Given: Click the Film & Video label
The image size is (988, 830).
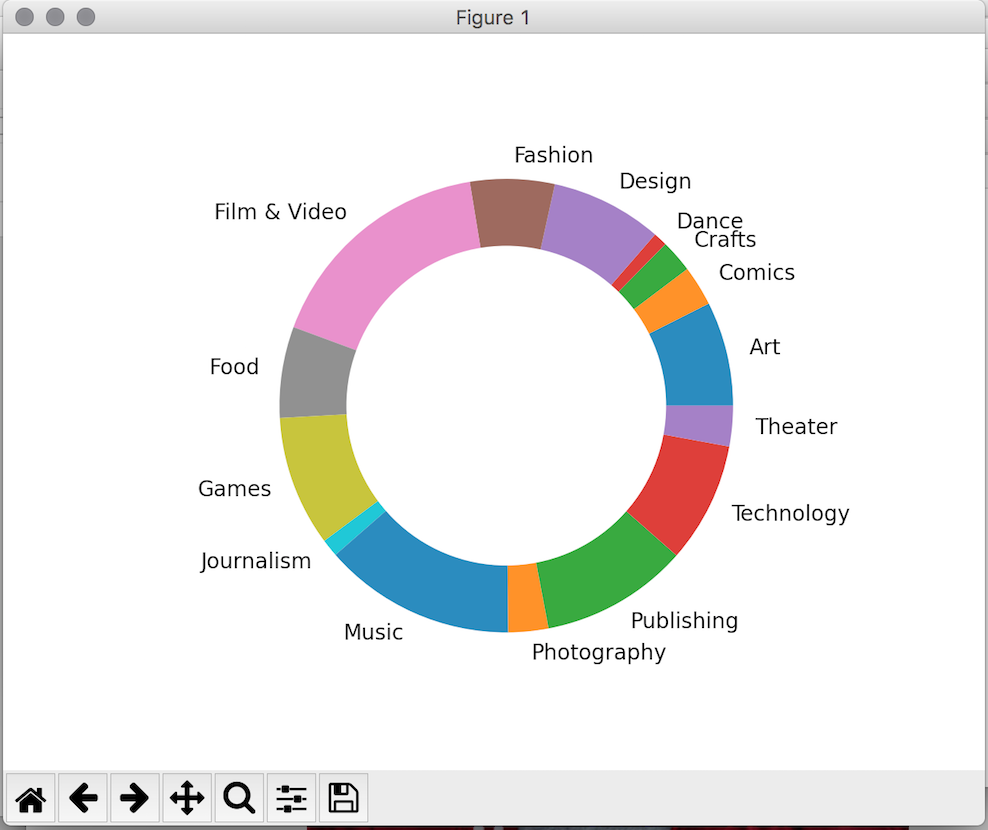Looking at the screenshot, I should pyautogui.click(x=280, y=212).
